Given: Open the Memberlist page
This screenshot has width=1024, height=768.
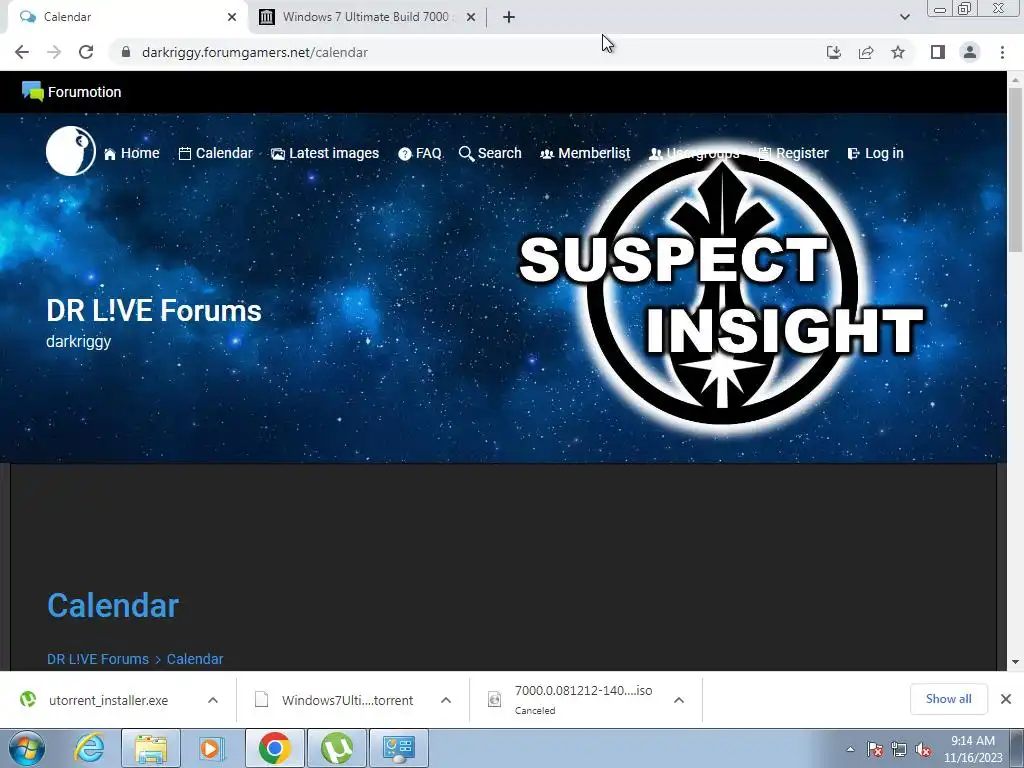Looking at the screenshot, I should (585, 153).
